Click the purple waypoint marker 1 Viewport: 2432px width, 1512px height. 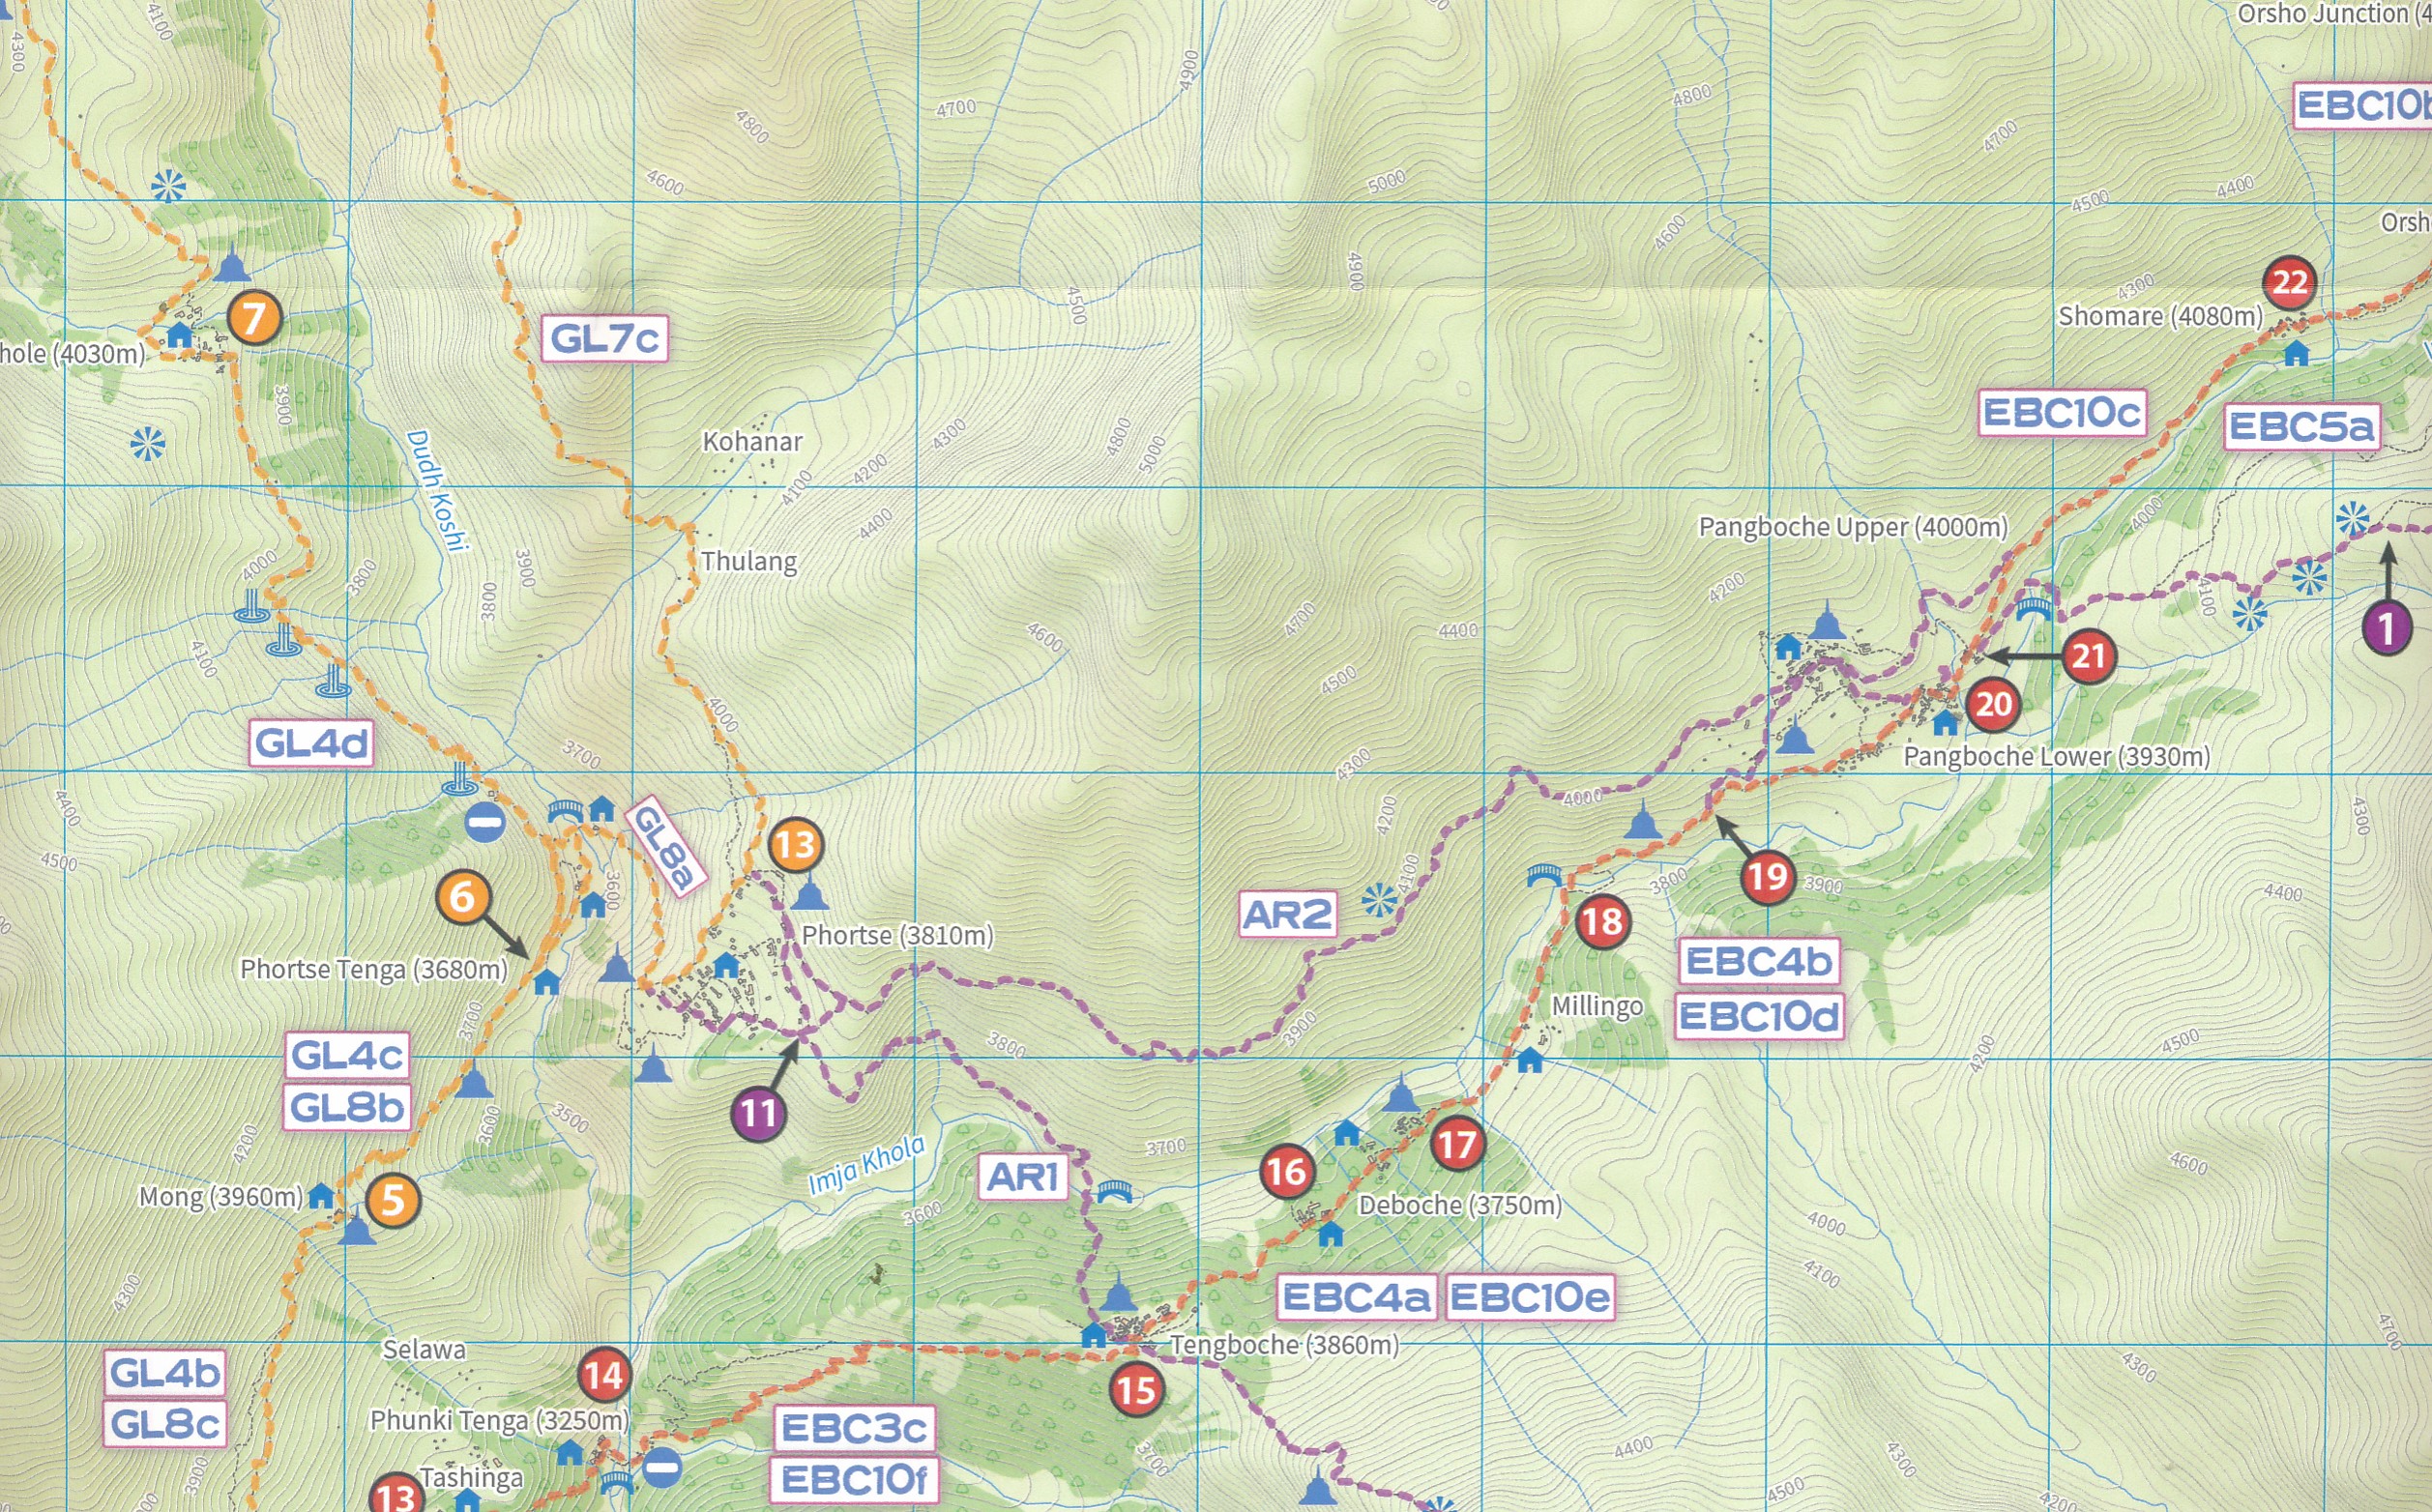(x=2387, y=629)
